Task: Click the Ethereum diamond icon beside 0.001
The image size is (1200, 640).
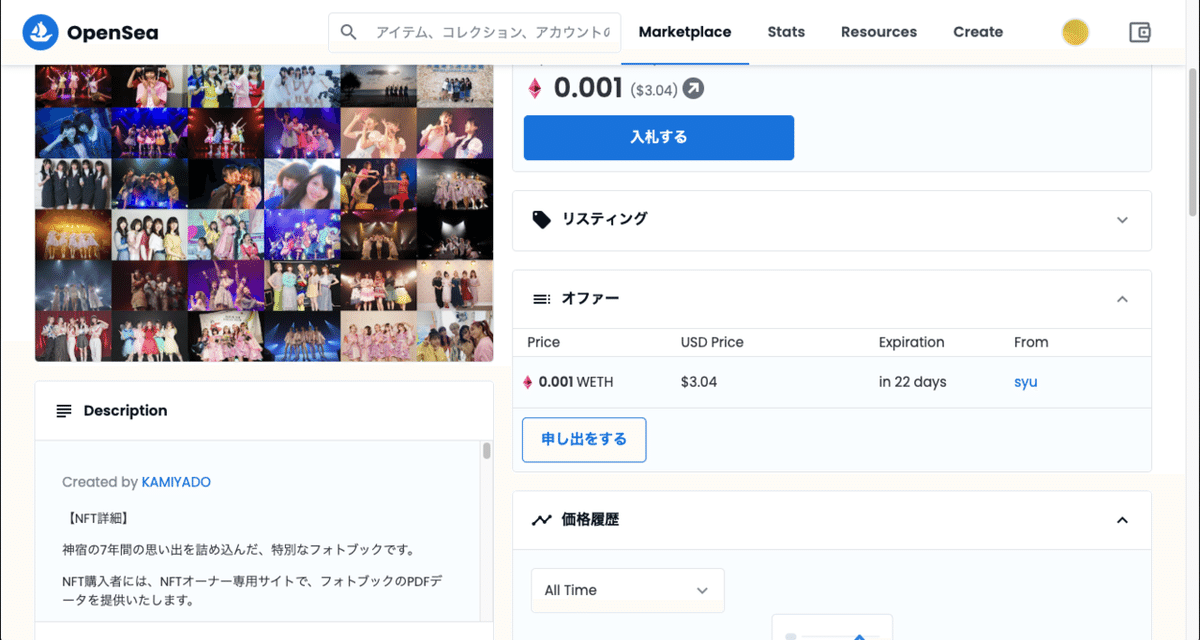Action: click(535, 87)
